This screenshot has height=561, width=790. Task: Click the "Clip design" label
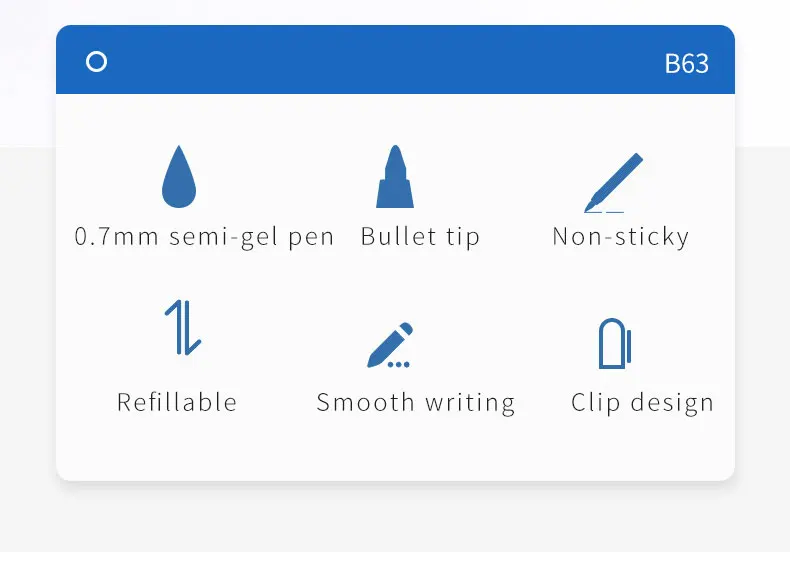click(x=642, y=403)
